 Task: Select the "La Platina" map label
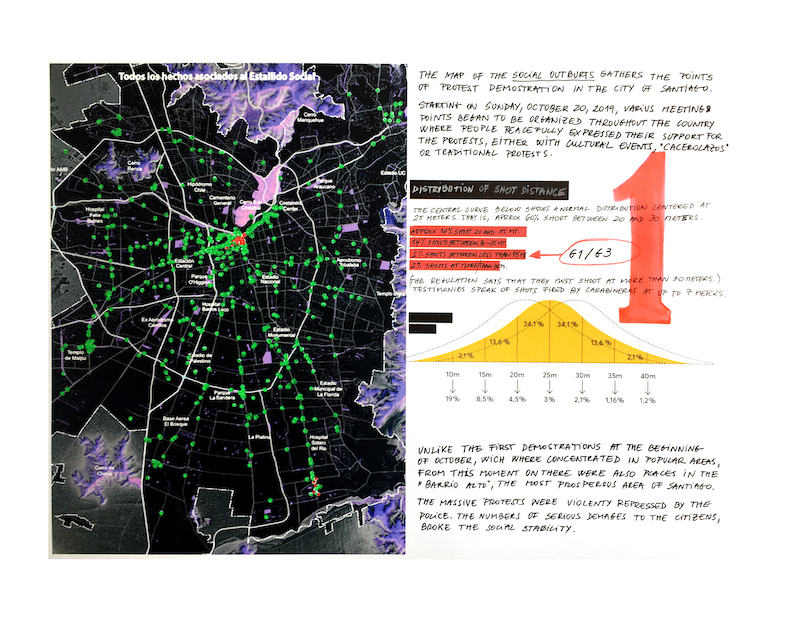259,437
